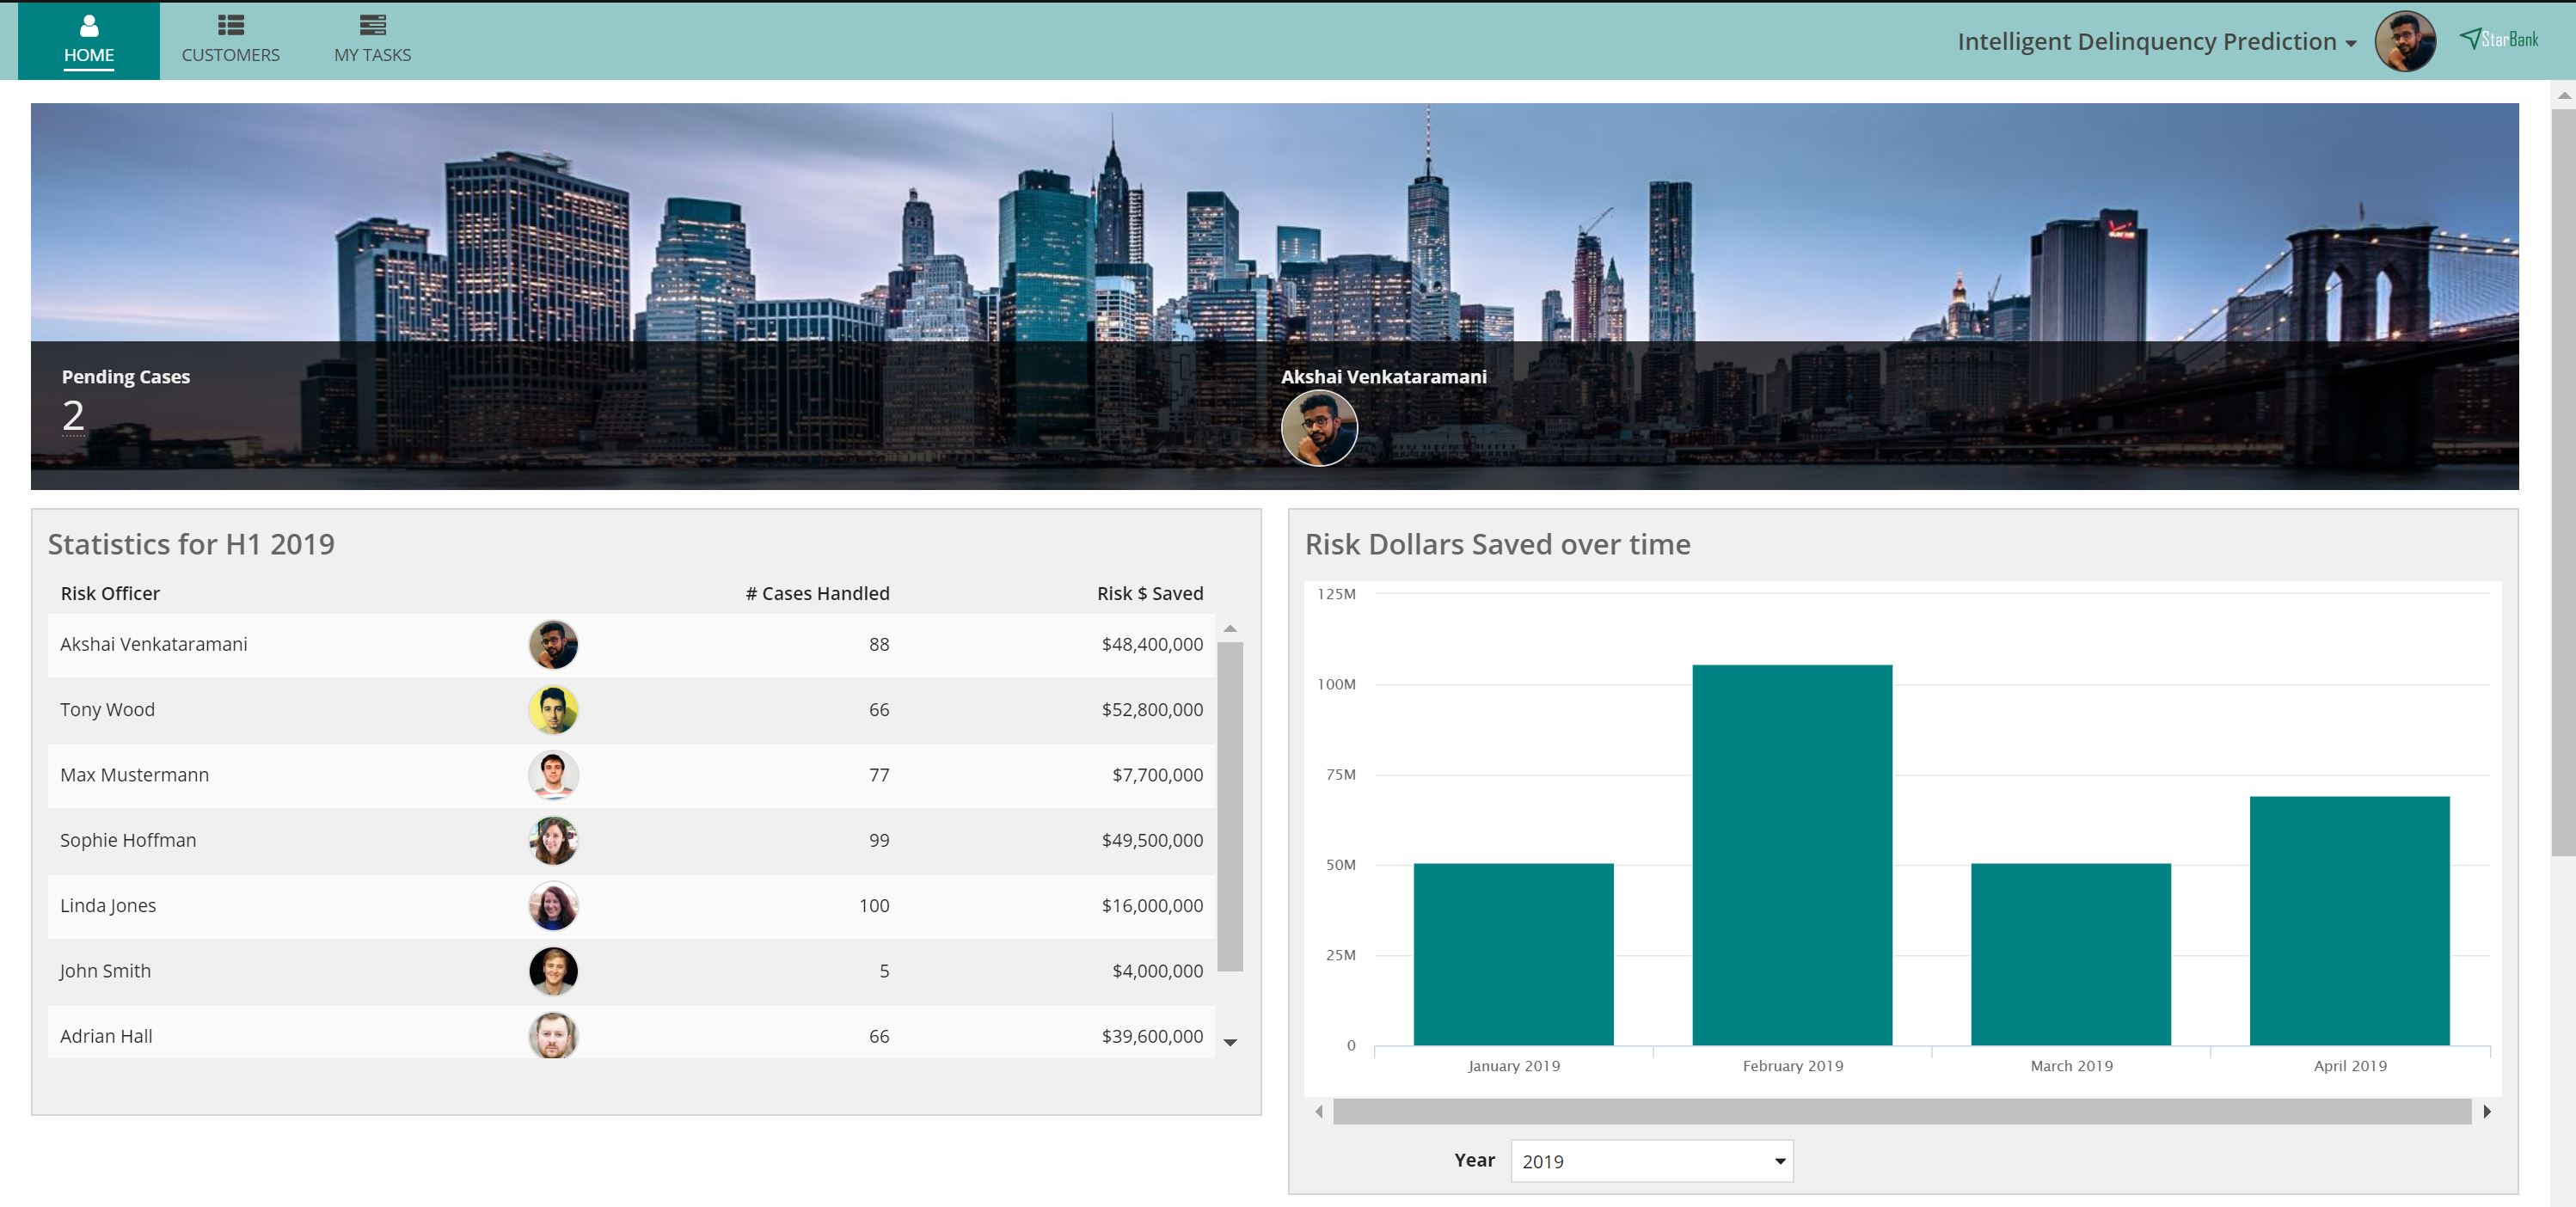Click the StarBank logo

tap(2498, 39)
